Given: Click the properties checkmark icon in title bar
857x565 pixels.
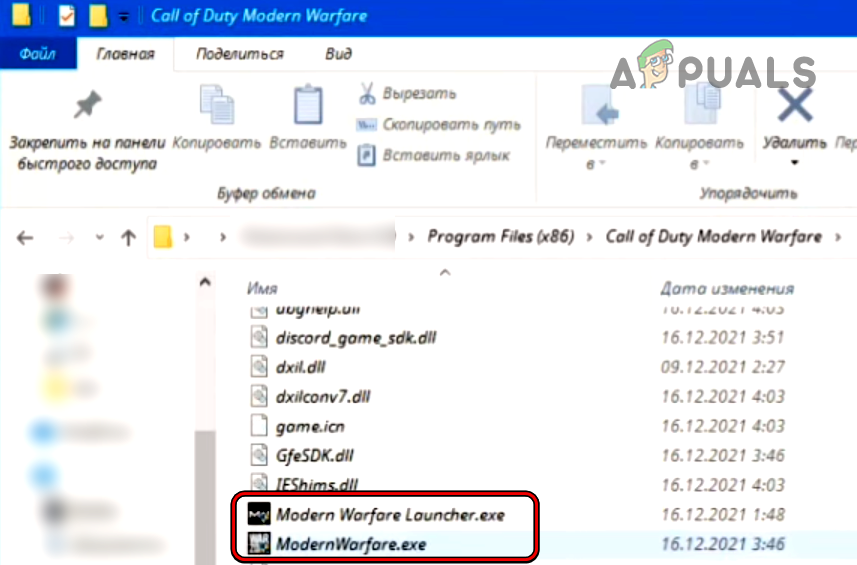Looking at the screenshot, I should [x=67, y=15].
